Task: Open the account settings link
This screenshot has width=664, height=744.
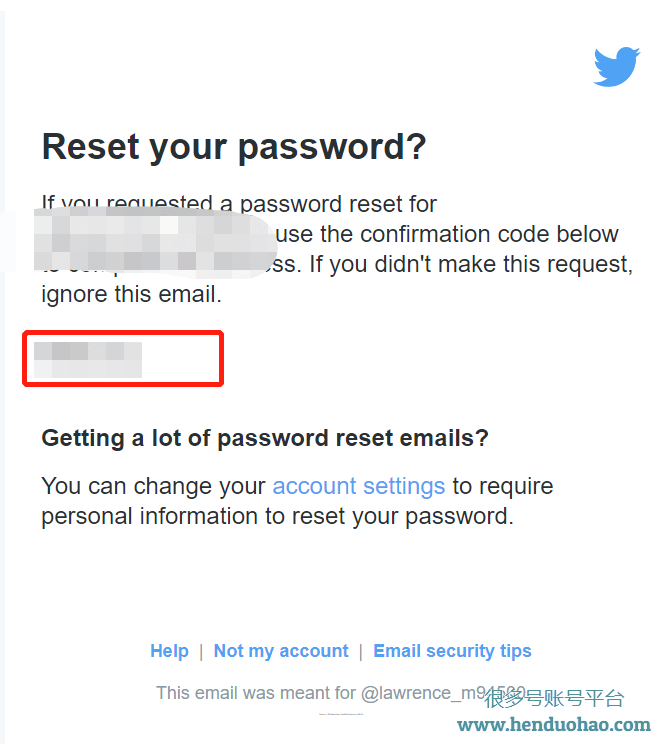Action: [359, 486]
